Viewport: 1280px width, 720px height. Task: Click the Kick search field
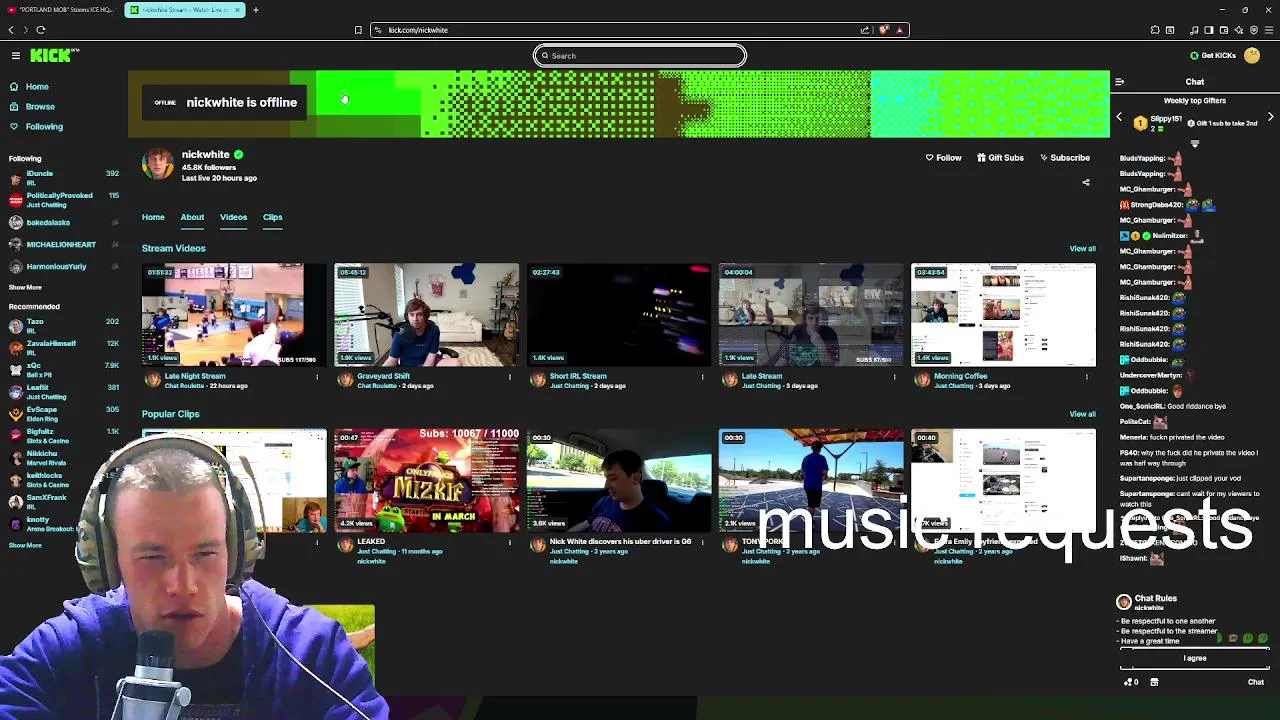tap(640, 56)
